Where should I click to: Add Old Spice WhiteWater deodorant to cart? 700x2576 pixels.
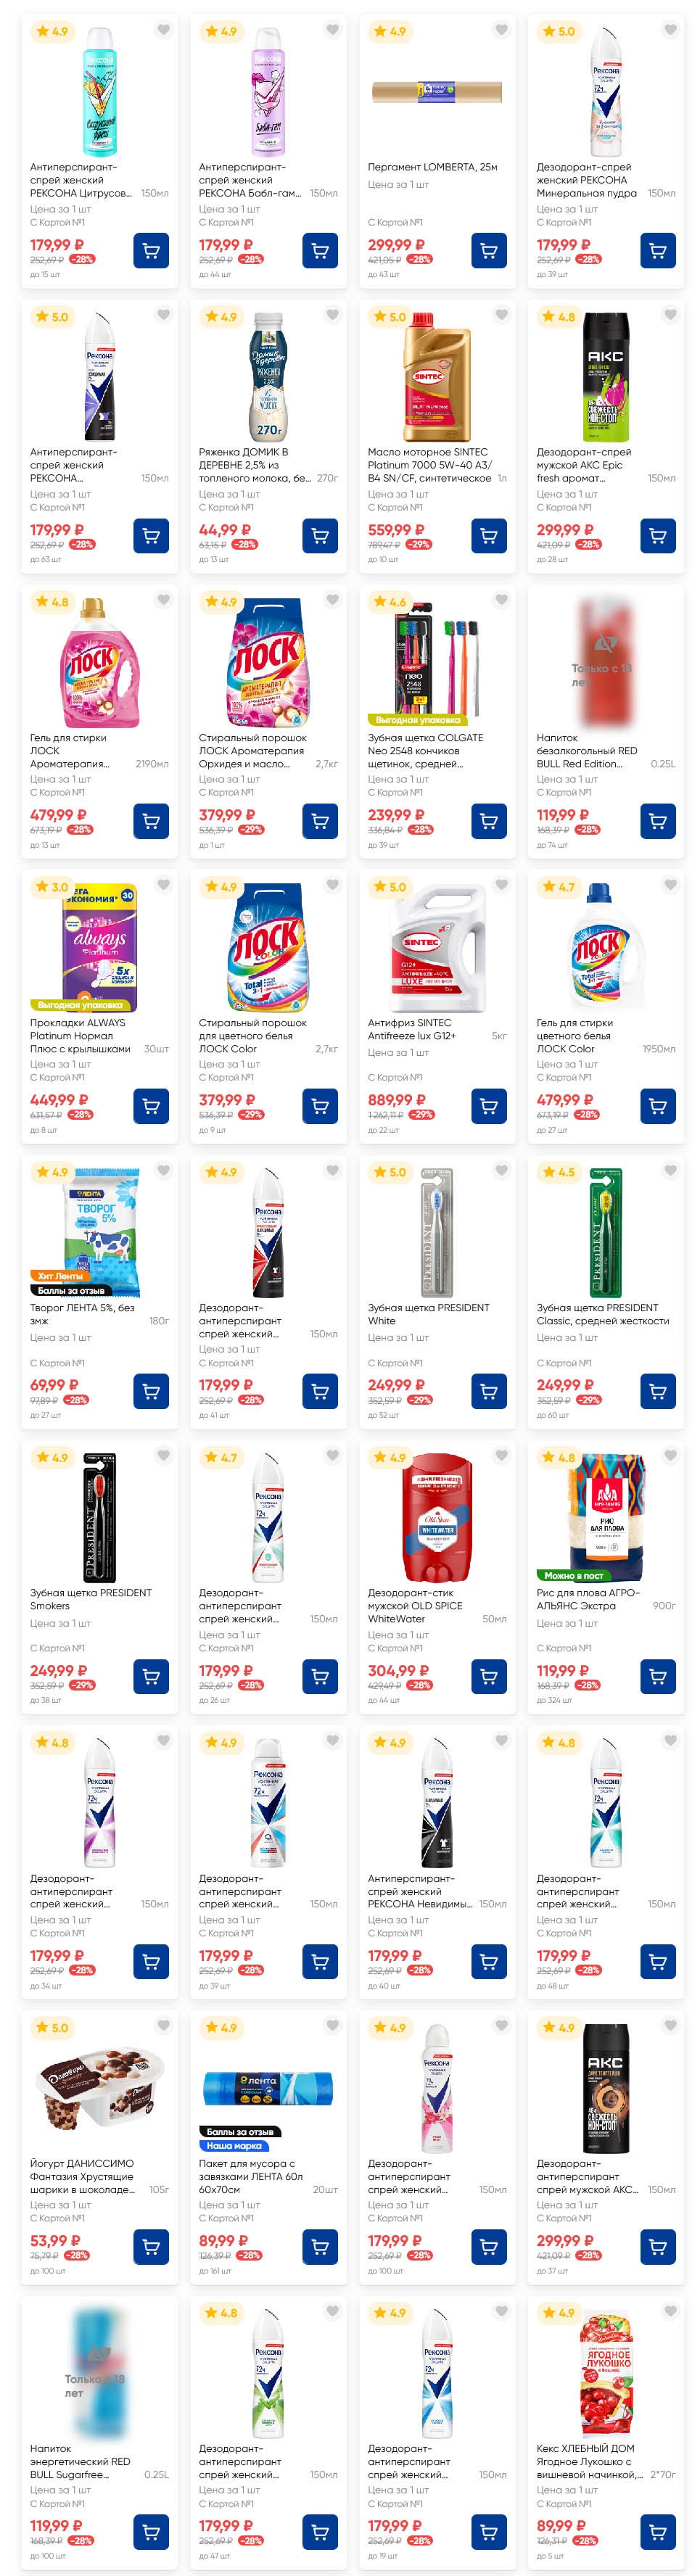tap(488, 1676)
